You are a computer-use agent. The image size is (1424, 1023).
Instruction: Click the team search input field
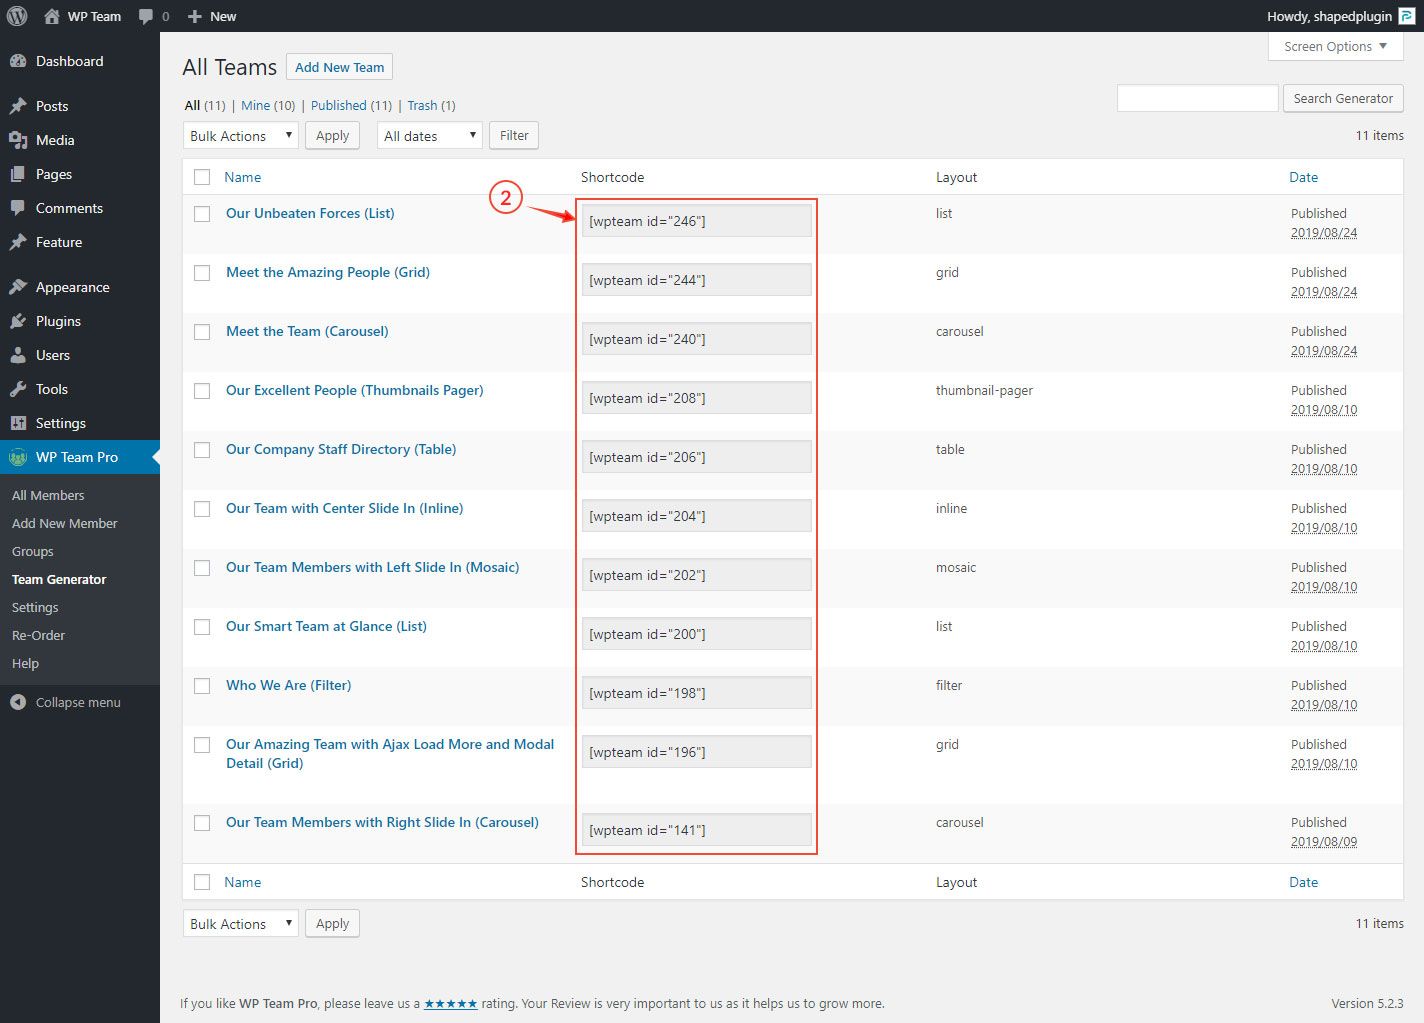tap(1197, 98)
